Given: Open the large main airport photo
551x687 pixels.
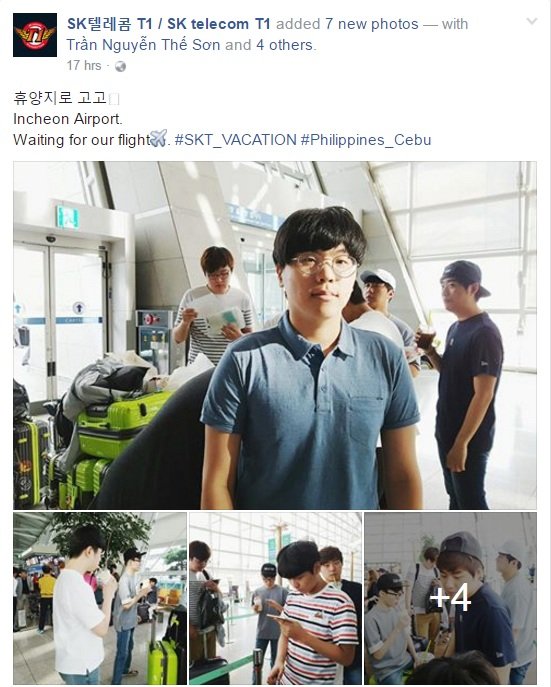Looking at the screenshot, I should [x=275, y=335].
